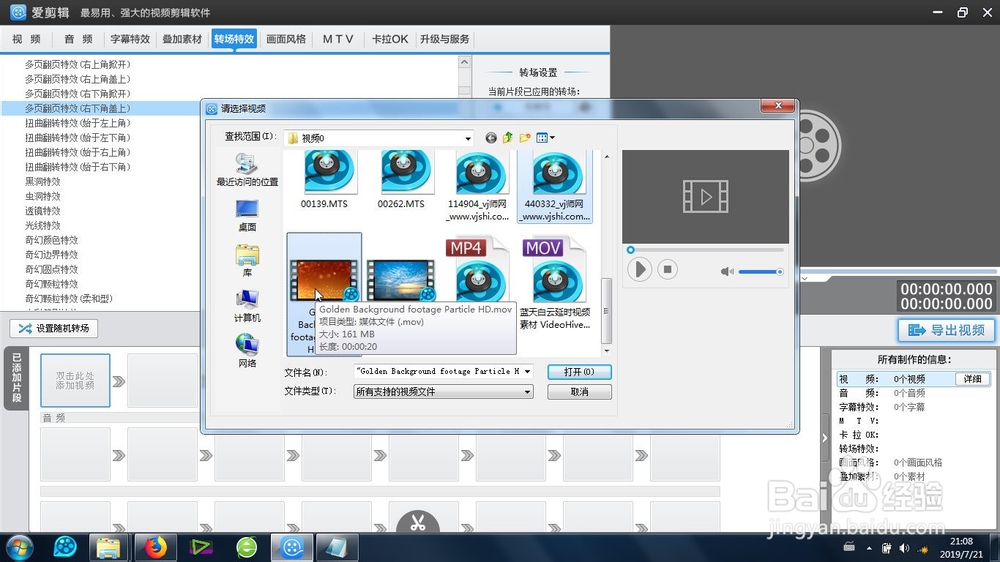Select the blue sky video thumbnail
Screen dimensions: 1000x562
point(401,279)
